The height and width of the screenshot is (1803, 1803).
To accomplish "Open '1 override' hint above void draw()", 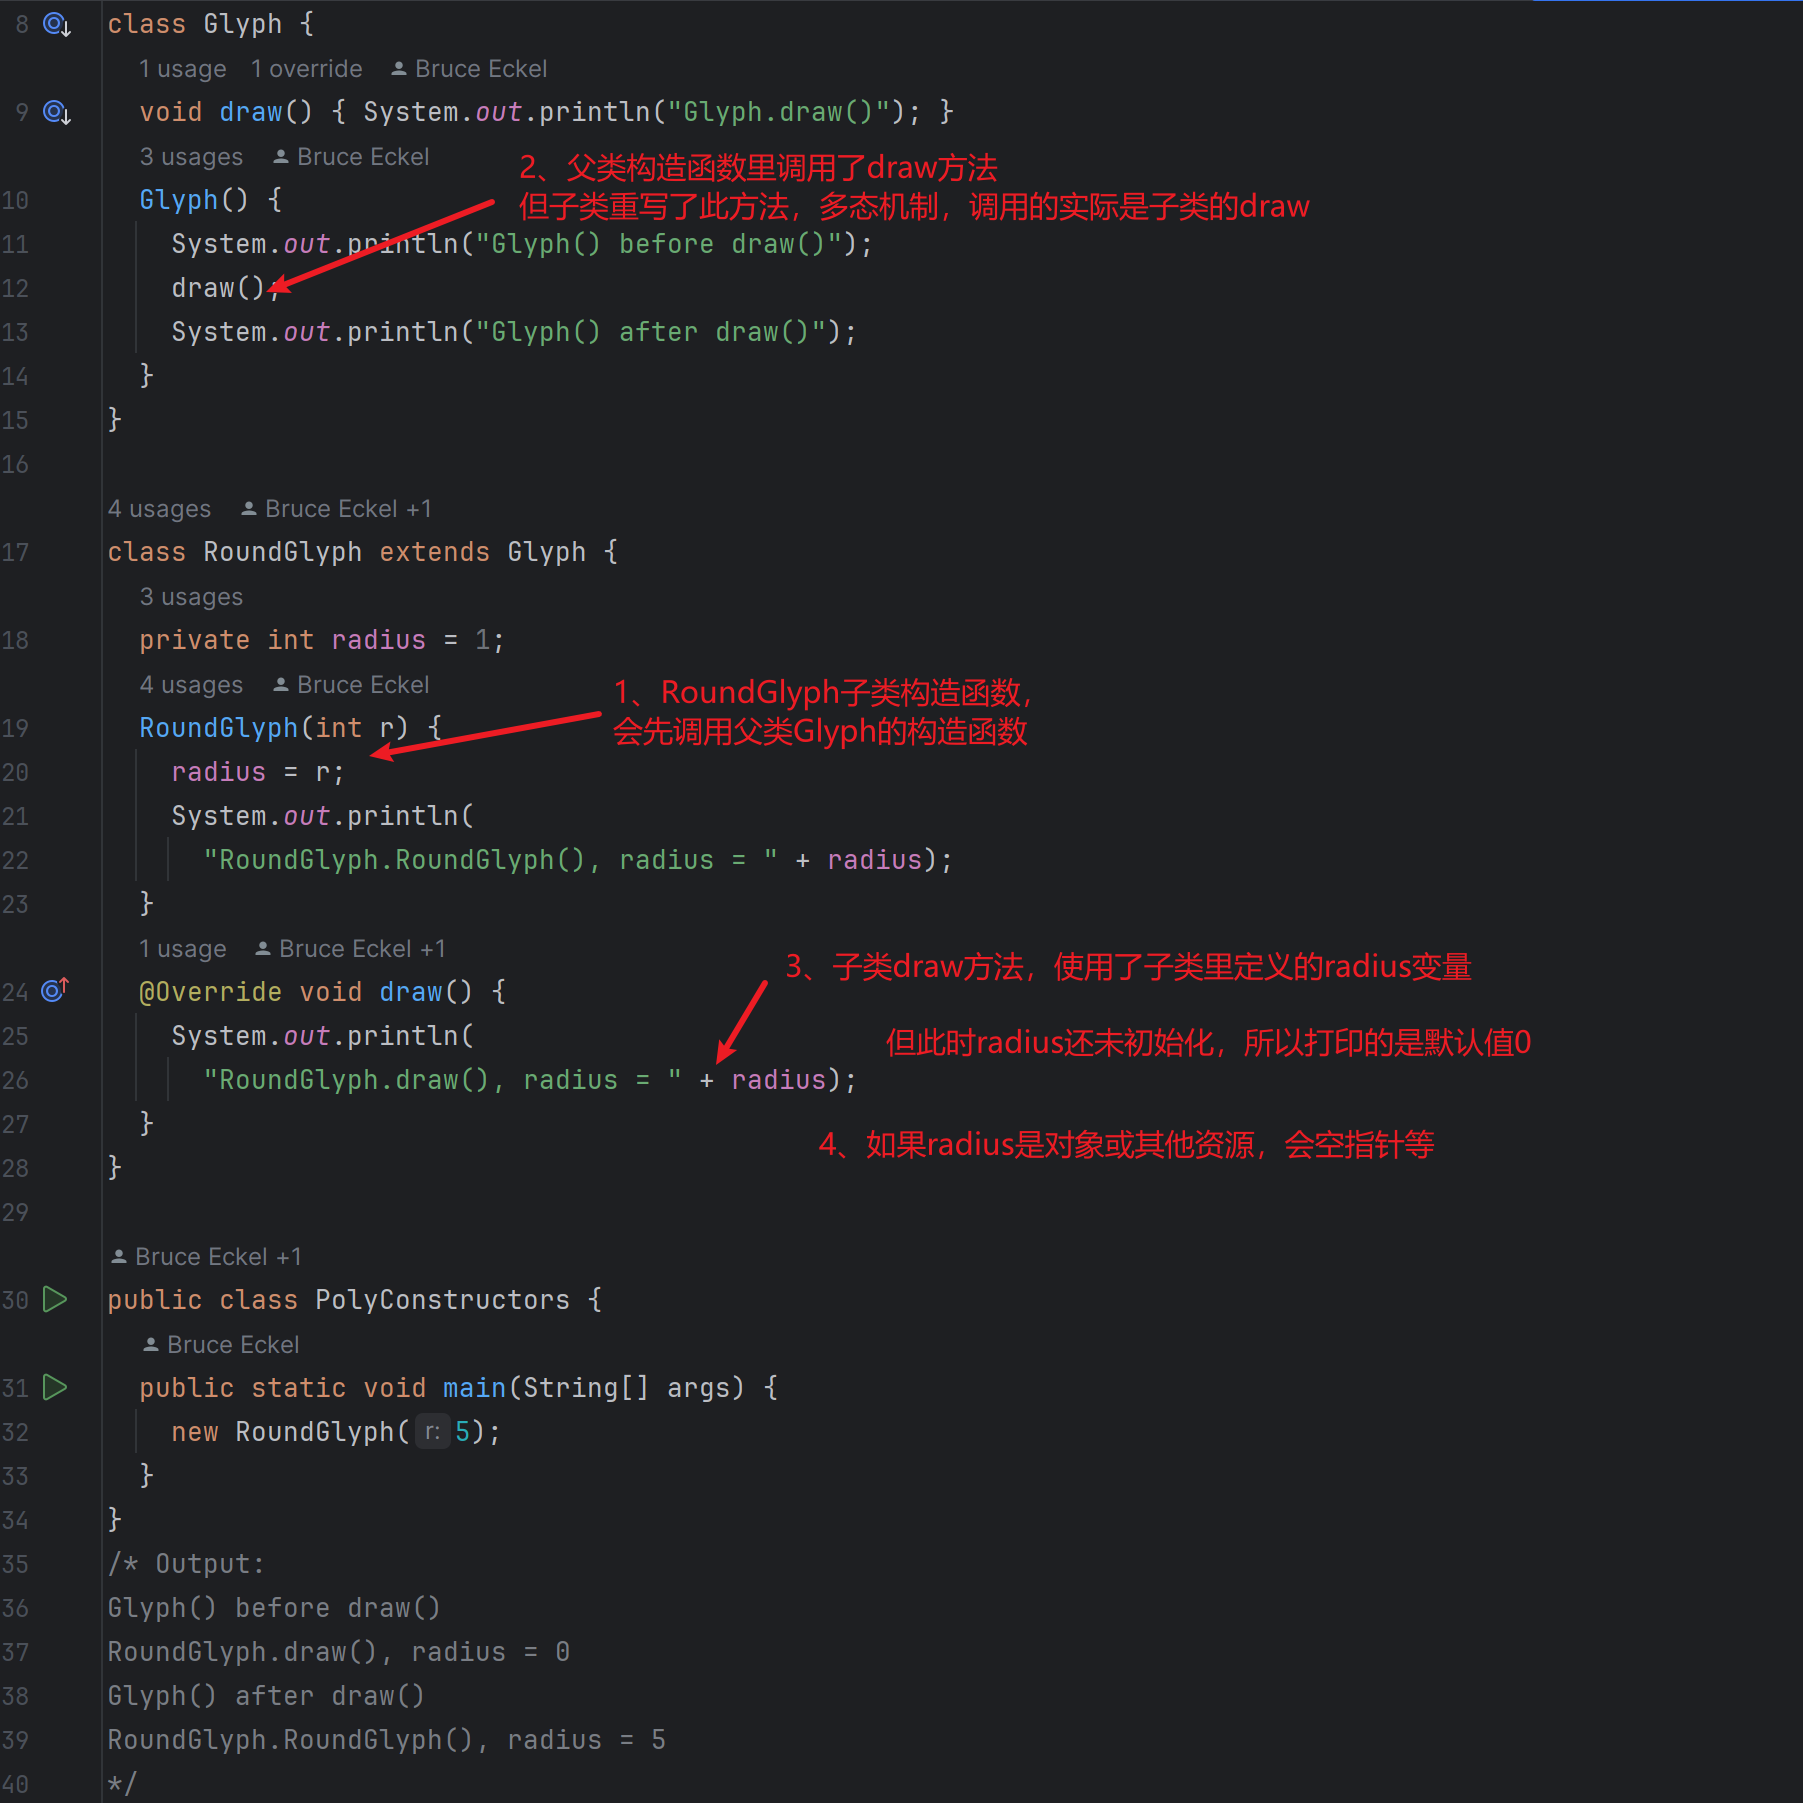I will pyautogui.click(x=307, y=69).
